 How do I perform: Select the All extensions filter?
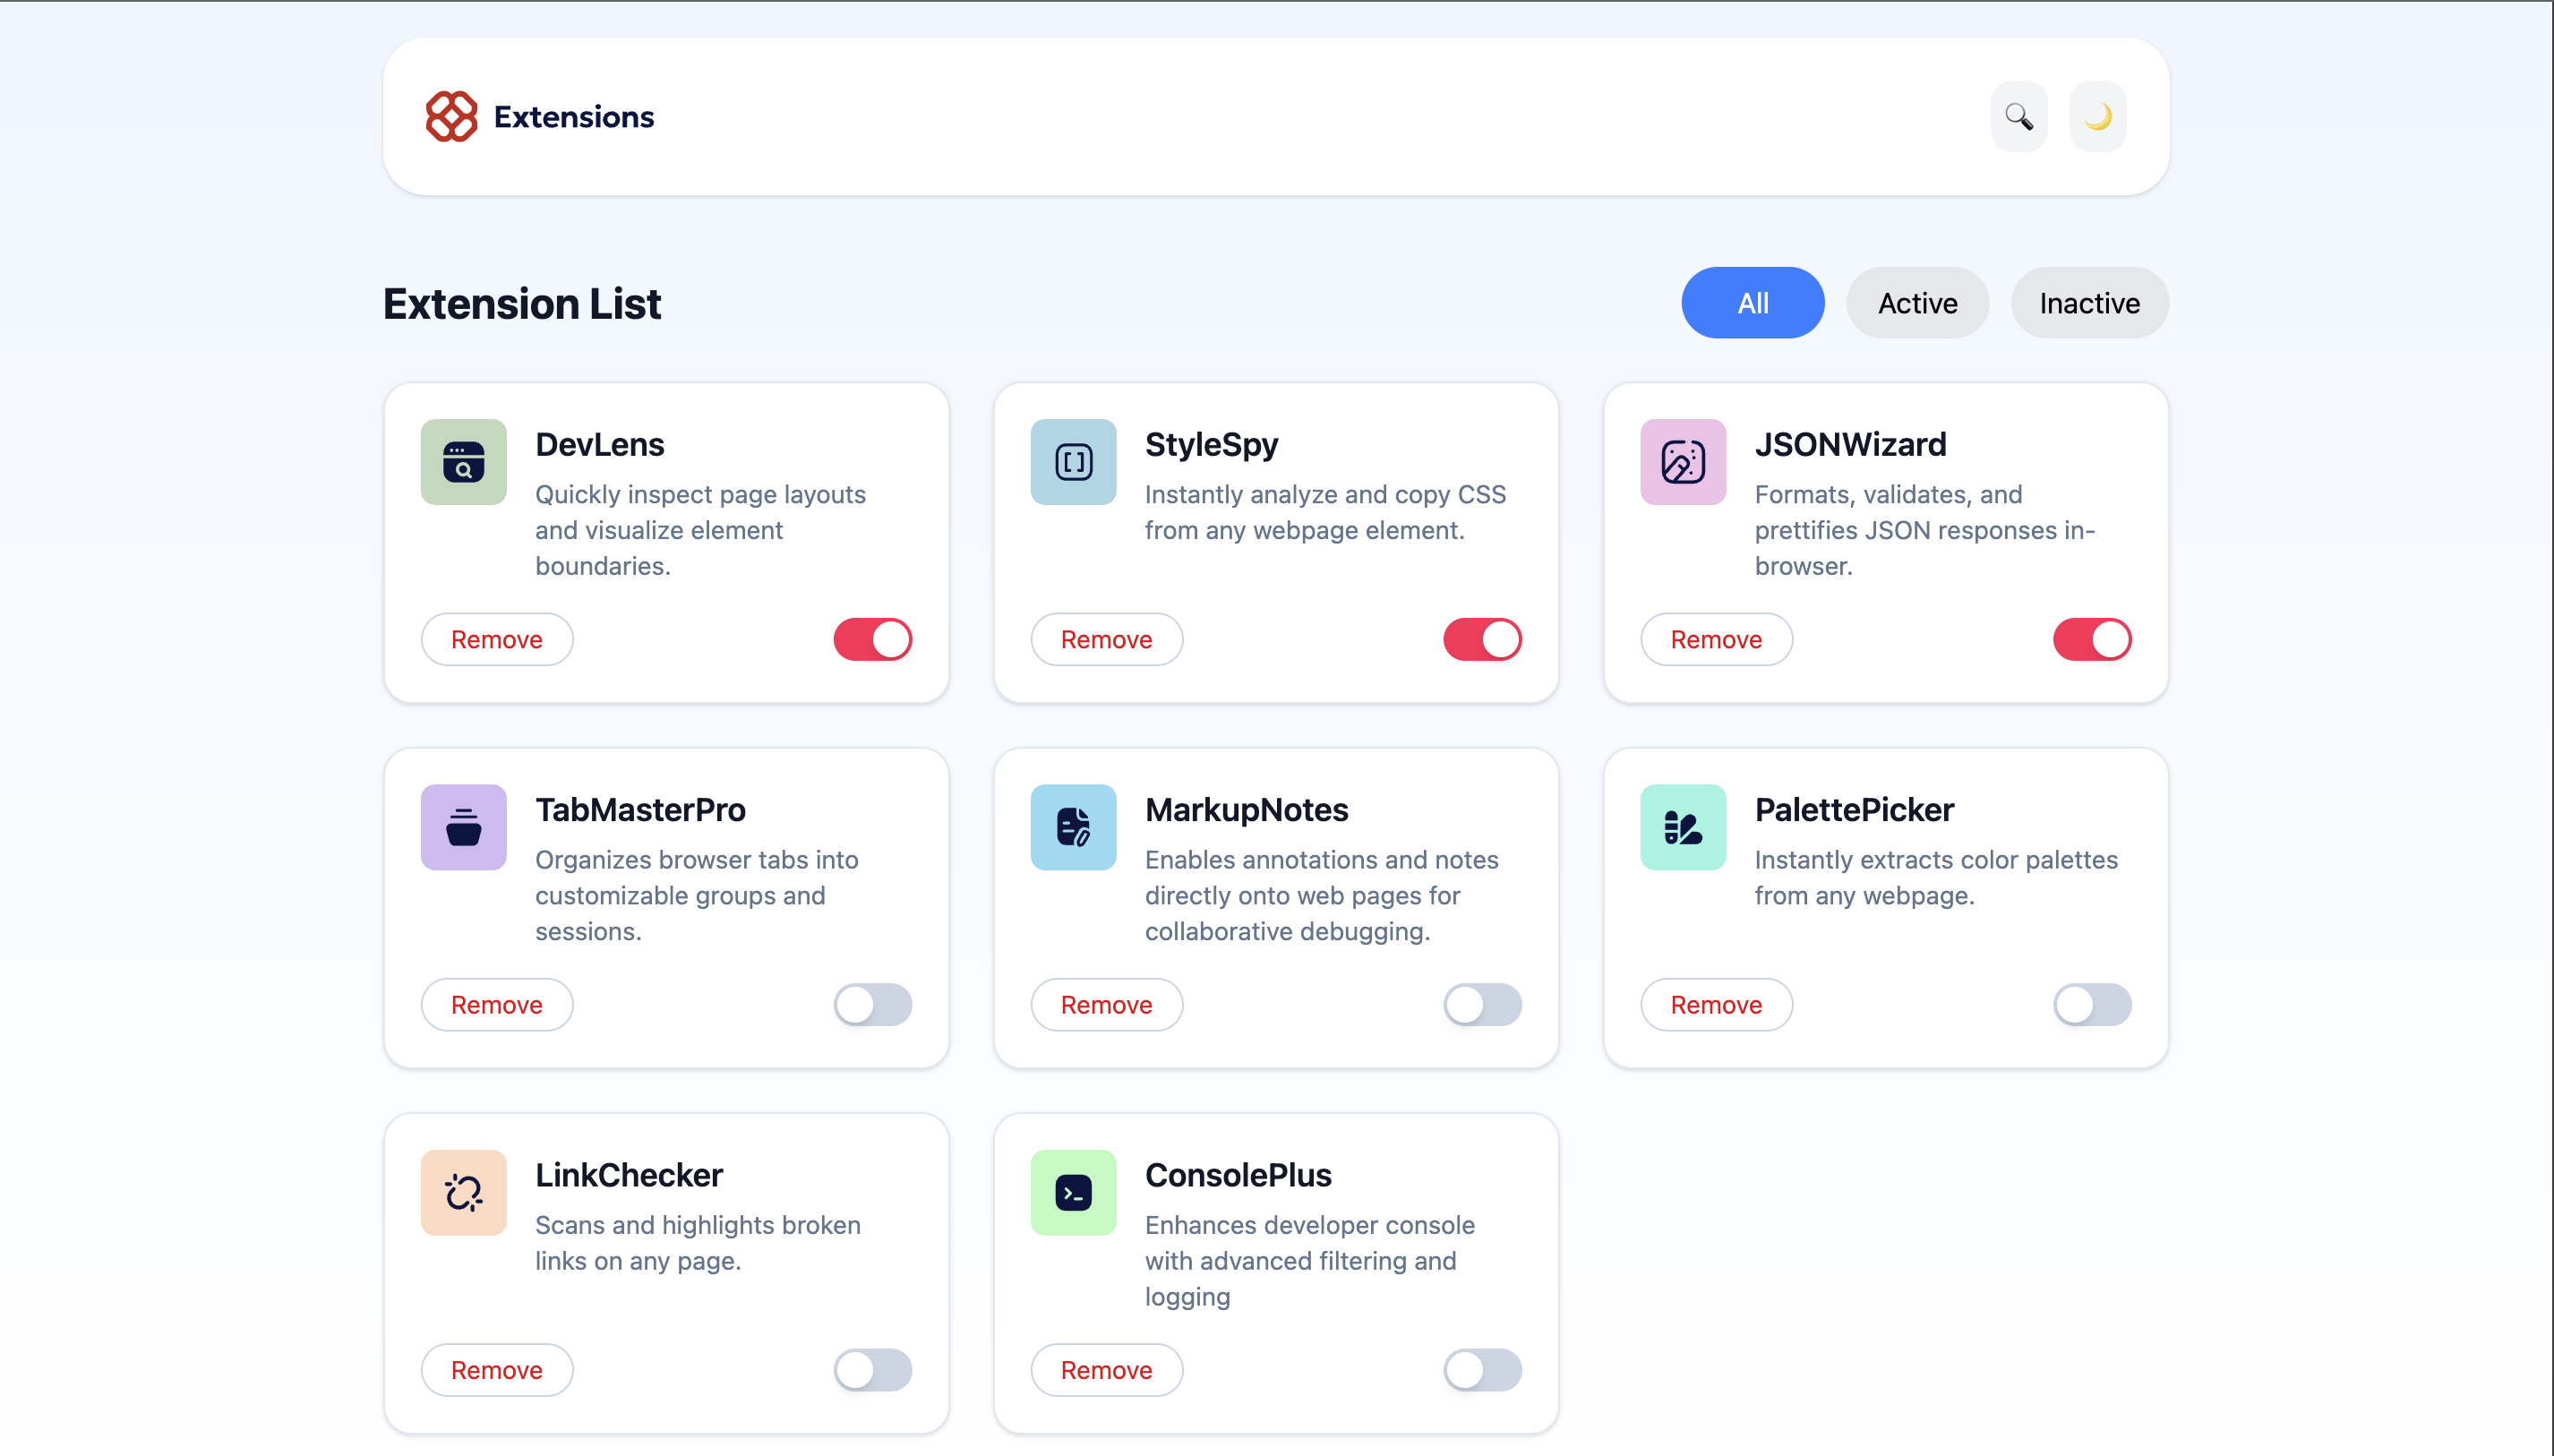click(x=1752, y=302)
